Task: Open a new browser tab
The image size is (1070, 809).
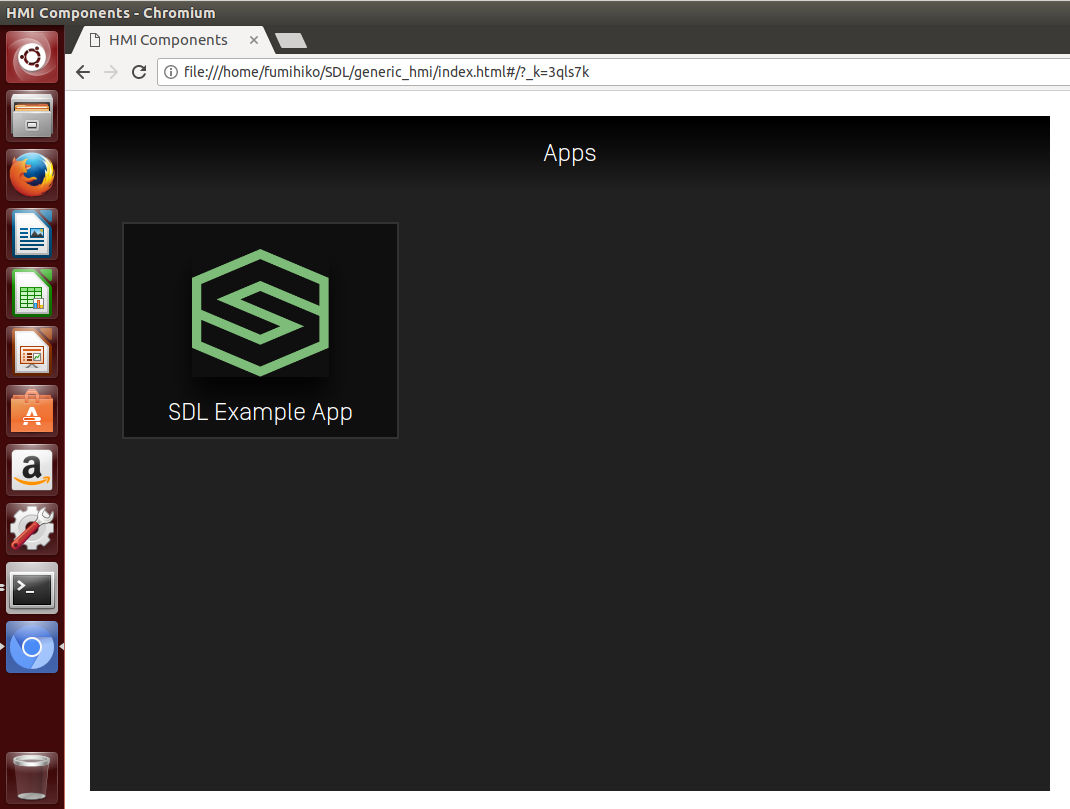Action: tap(291, 40)
